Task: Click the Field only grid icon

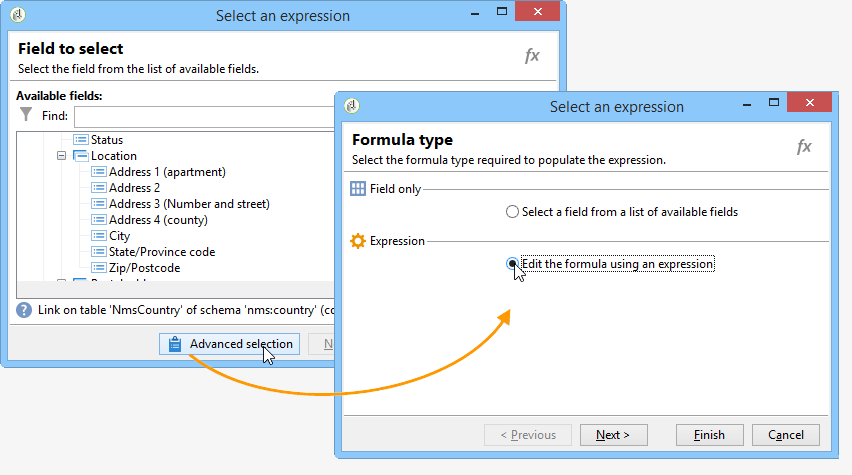Action: click(358, 189)
